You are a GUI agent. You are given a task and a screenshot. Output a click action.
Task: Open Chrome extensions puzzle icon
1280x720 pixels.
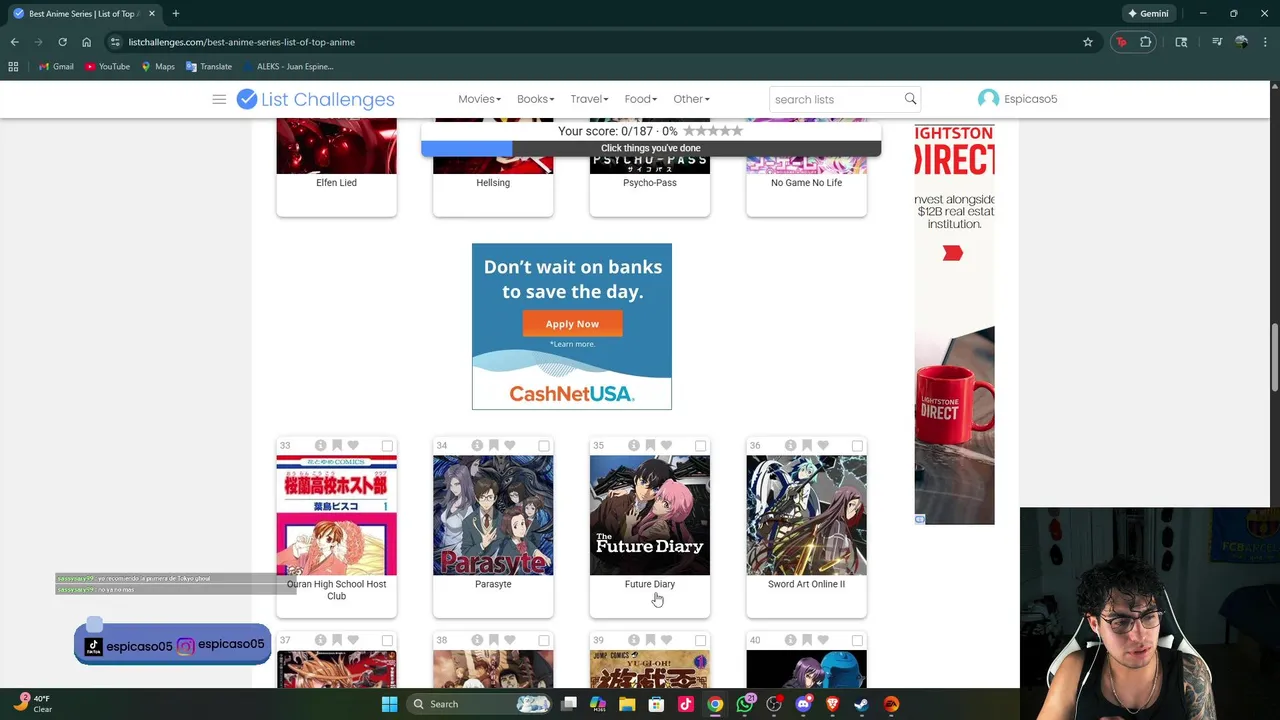point(1146,42)
